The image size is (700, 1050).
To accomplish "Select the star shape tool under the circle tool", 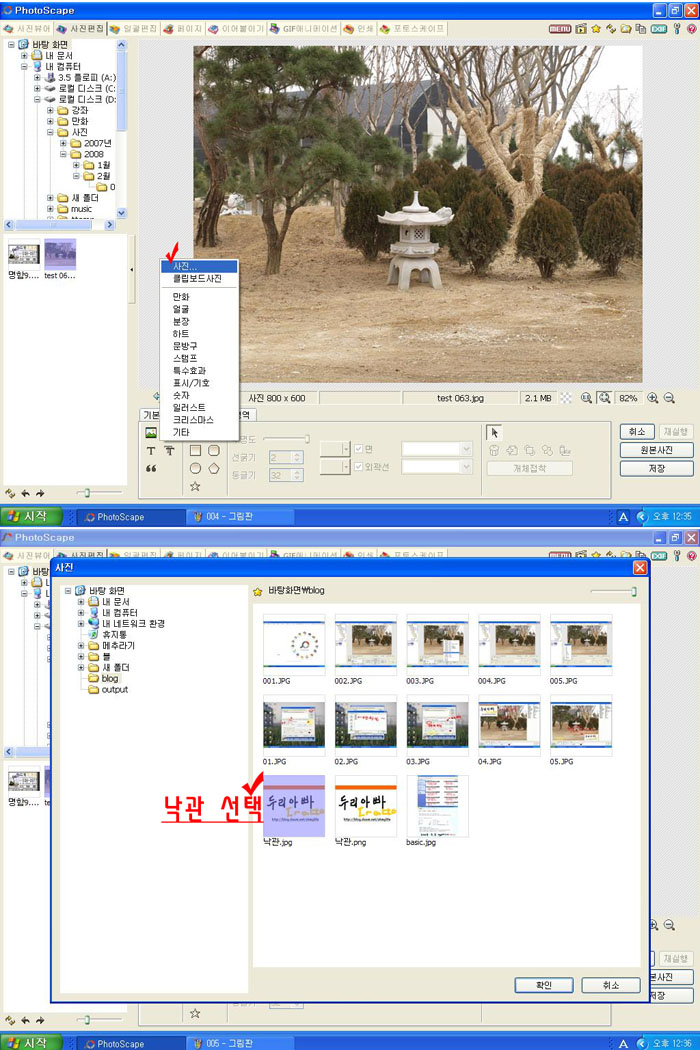I will tap(195, 486).
